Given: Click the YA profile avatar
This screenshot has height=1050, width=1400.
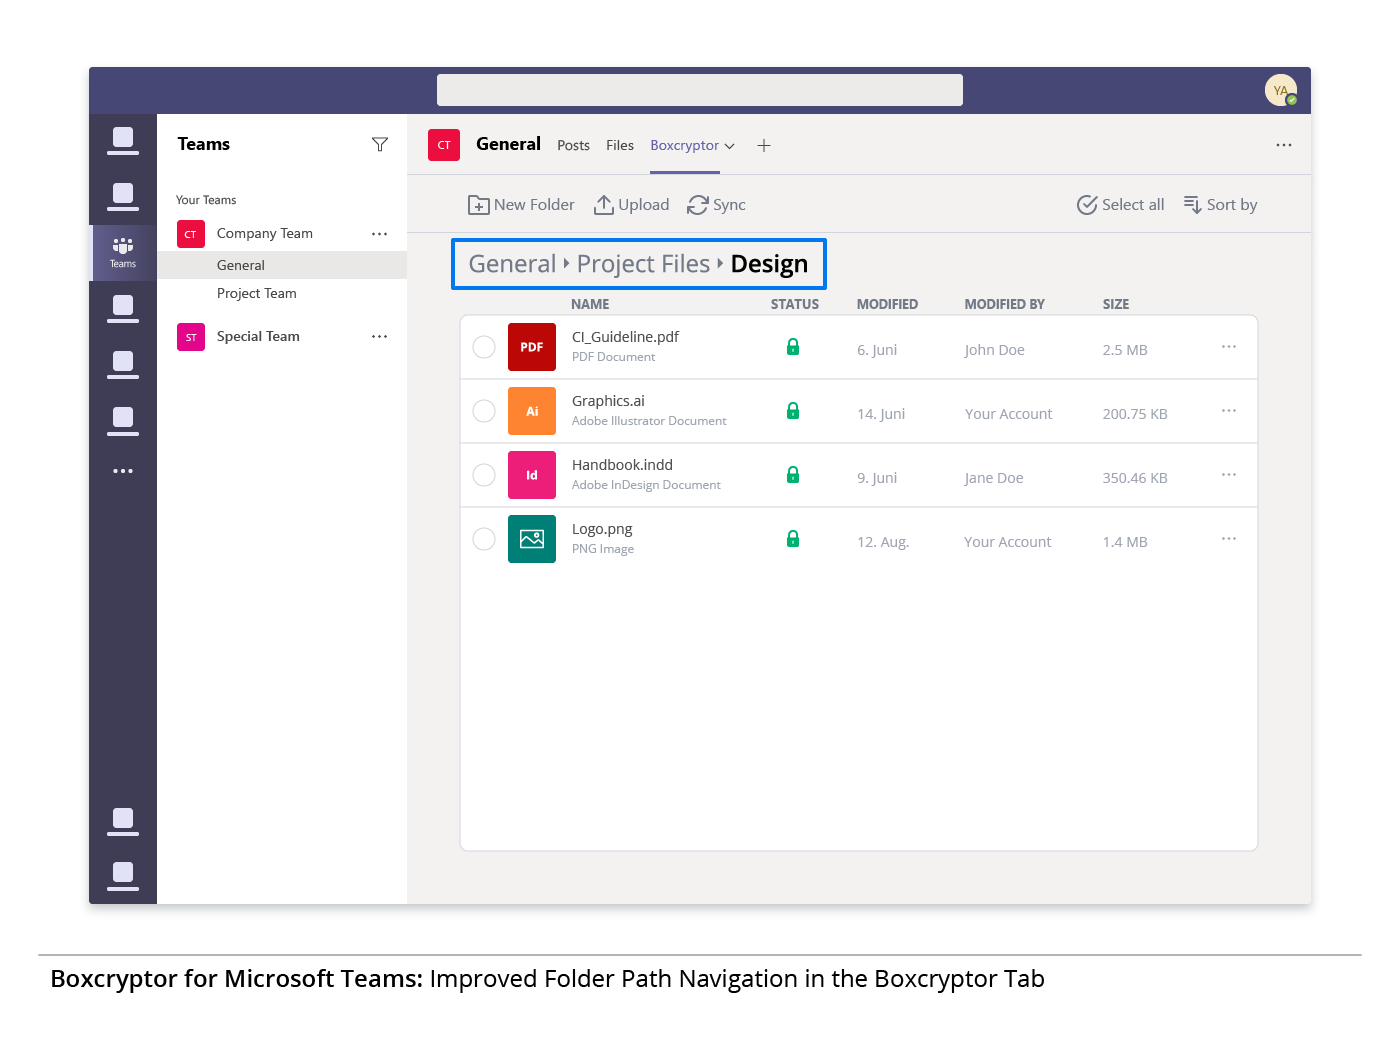Looking at the screenshot, I should pos(1281,90).
